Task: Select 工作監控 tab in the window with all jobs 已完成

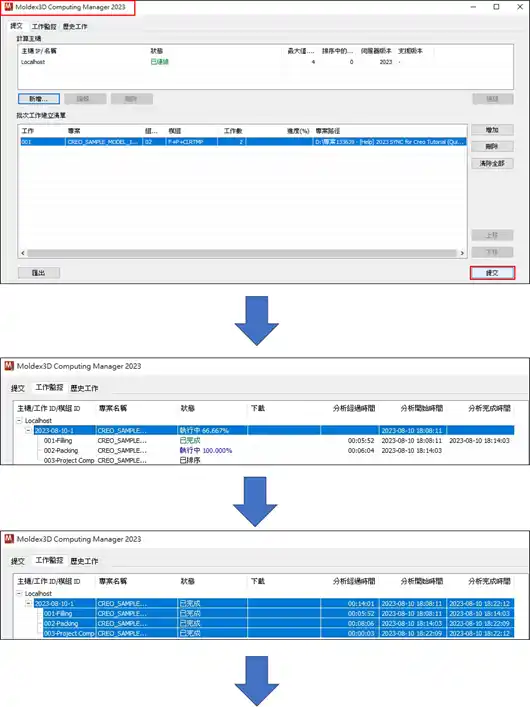Action: 49,560
